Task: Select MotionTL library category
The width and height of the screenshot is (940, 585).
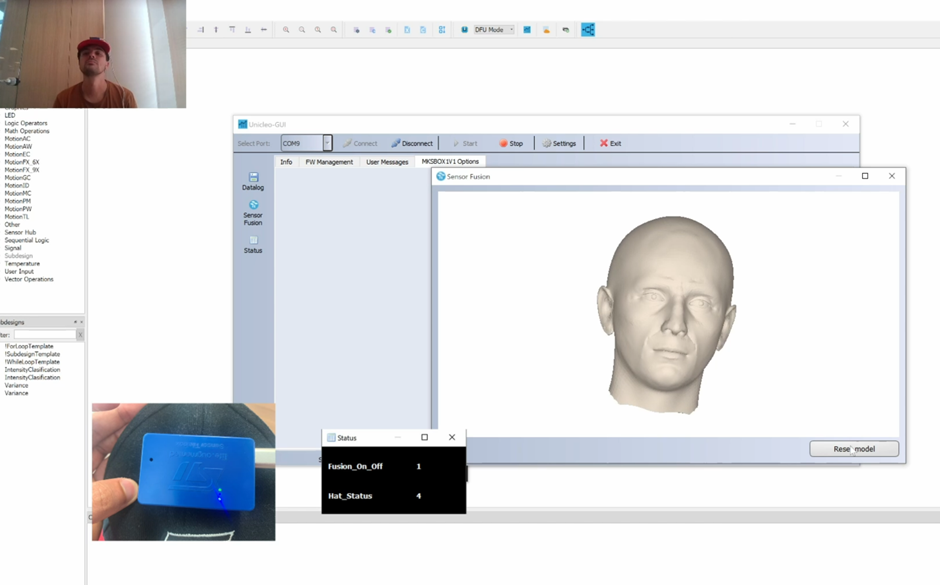Action: pyautogui.click(x=17, y=216)
